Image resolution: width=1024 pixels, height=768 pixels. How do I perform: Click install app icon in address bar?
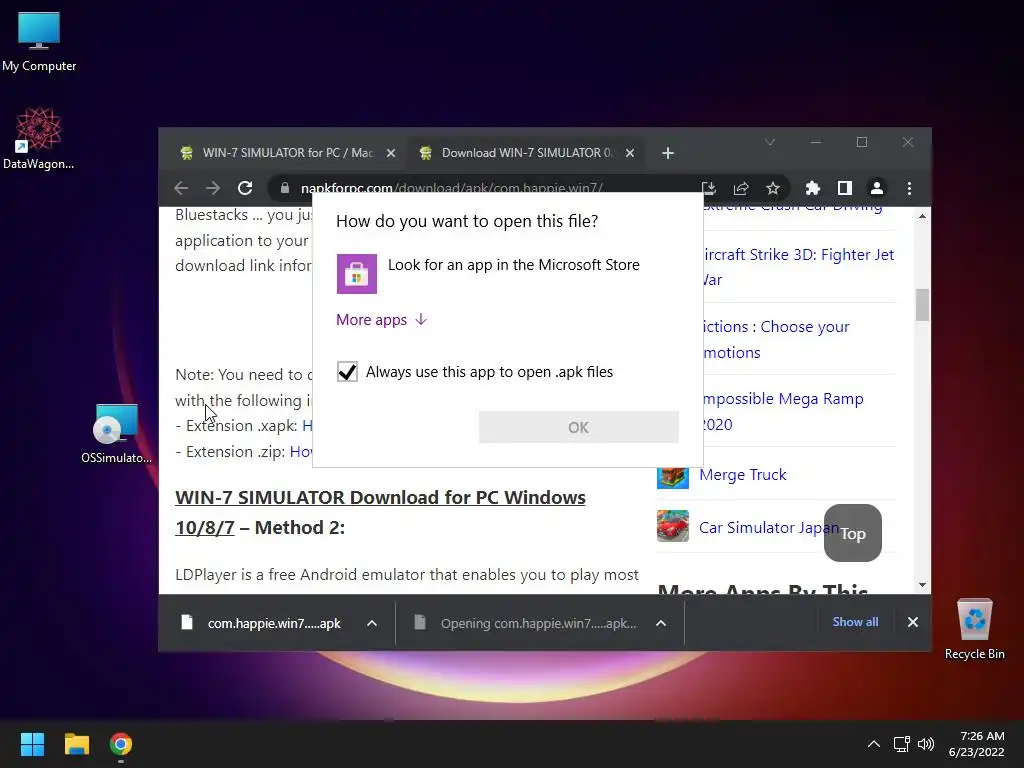point(709,188)
